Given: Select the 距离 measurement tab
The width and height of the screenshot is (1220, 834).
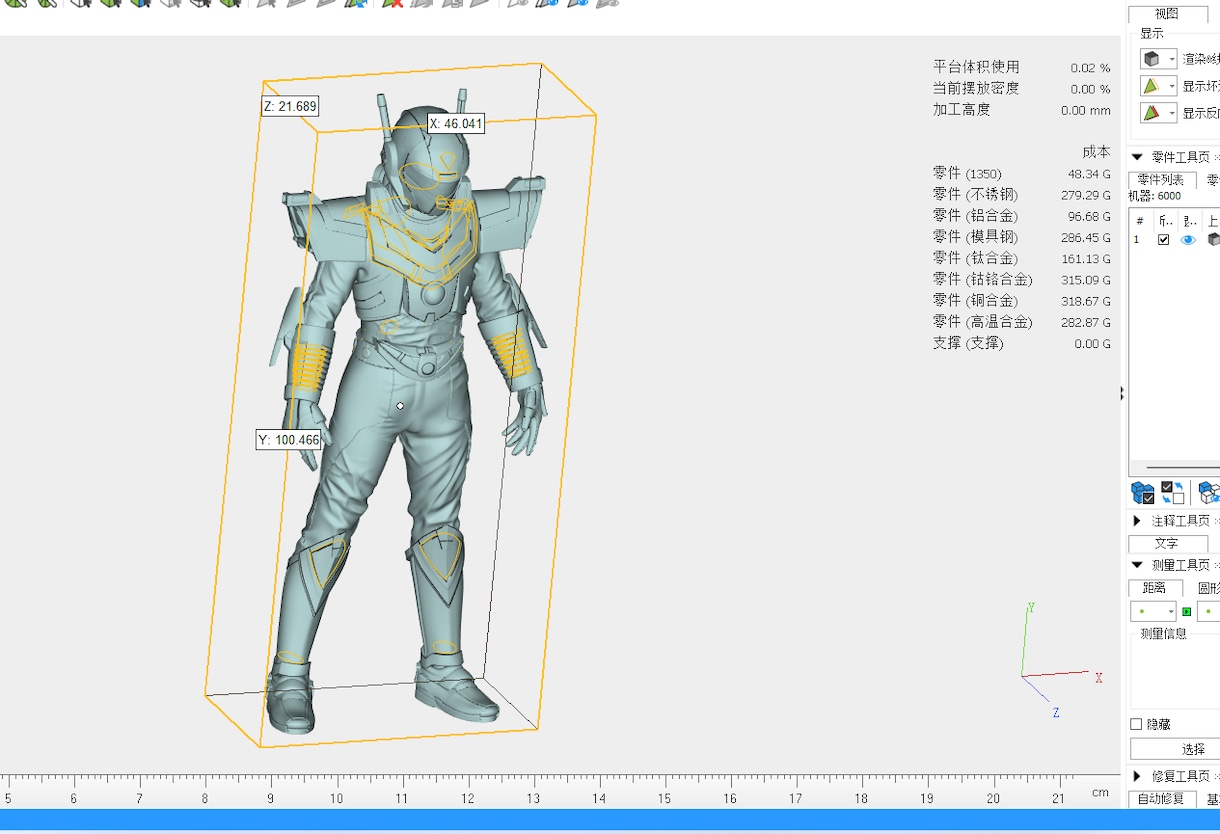Looking at the screenshot, I should coord(1155,588).
